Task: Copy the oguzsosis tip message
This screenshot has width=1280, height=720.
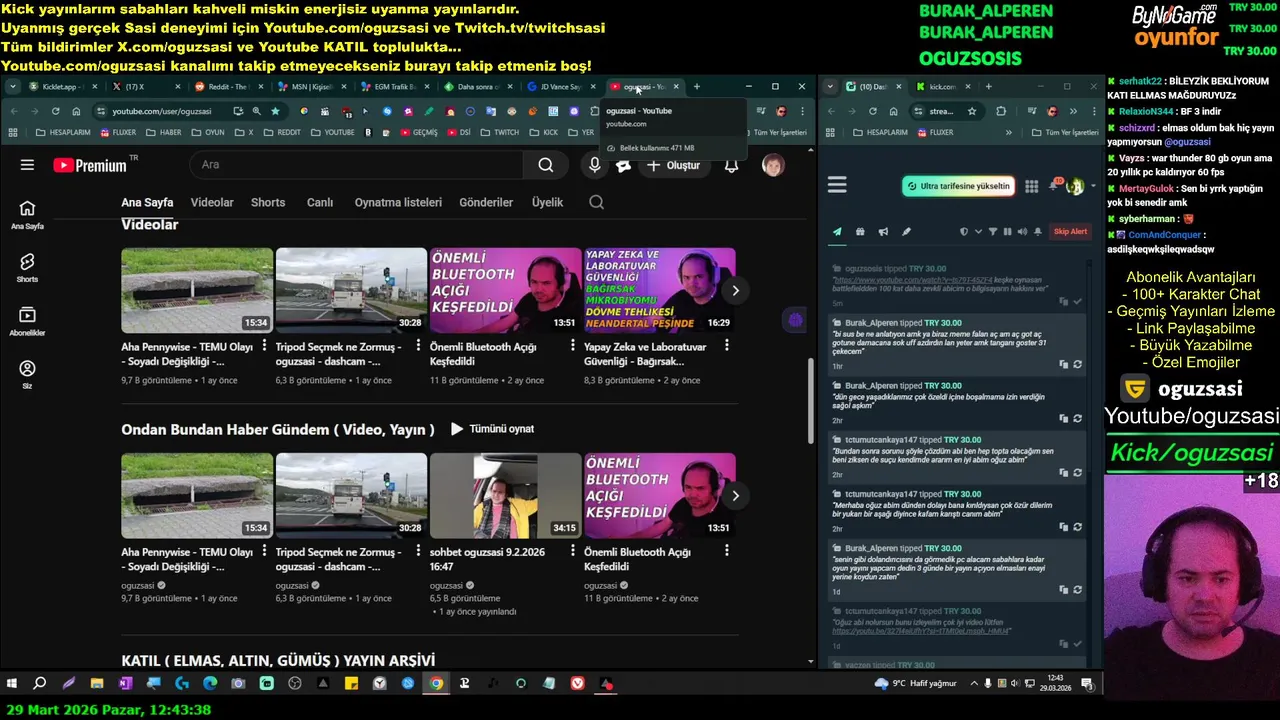Action: (1064, 301)
